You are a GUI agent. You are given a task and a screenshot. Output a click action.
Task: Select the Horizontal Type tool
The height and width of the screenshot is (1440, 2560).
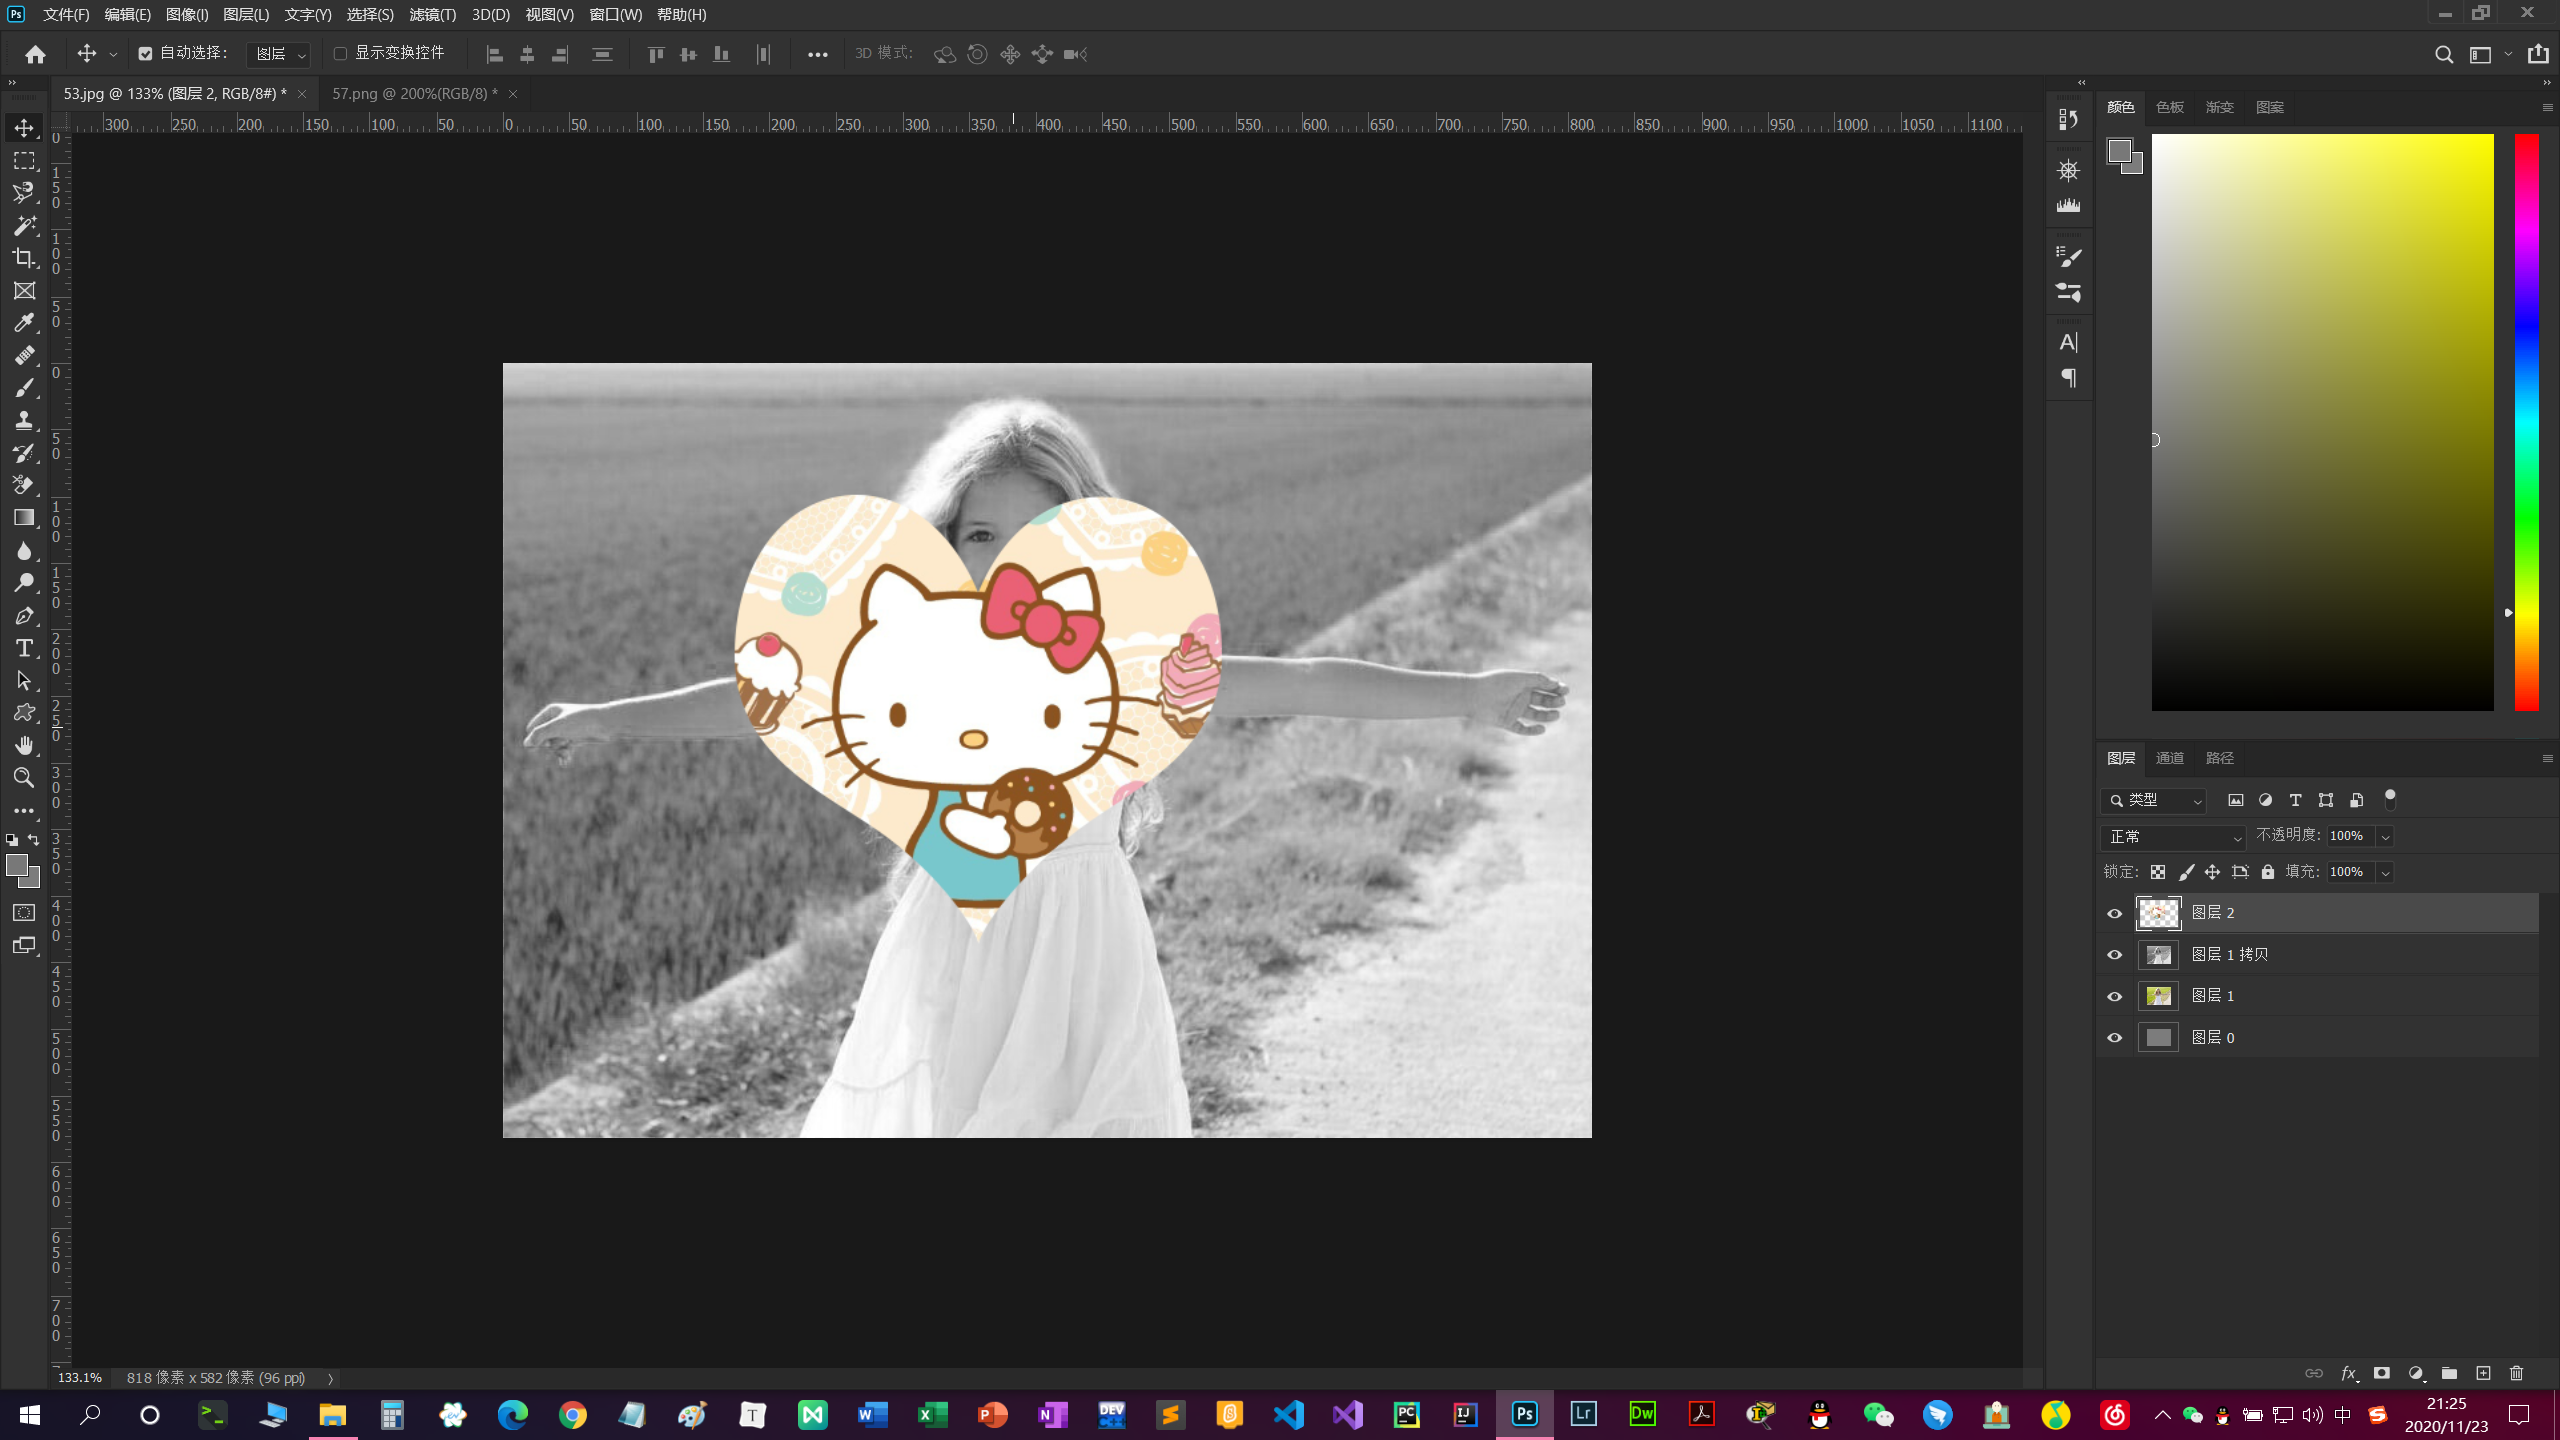pos(24,648)
